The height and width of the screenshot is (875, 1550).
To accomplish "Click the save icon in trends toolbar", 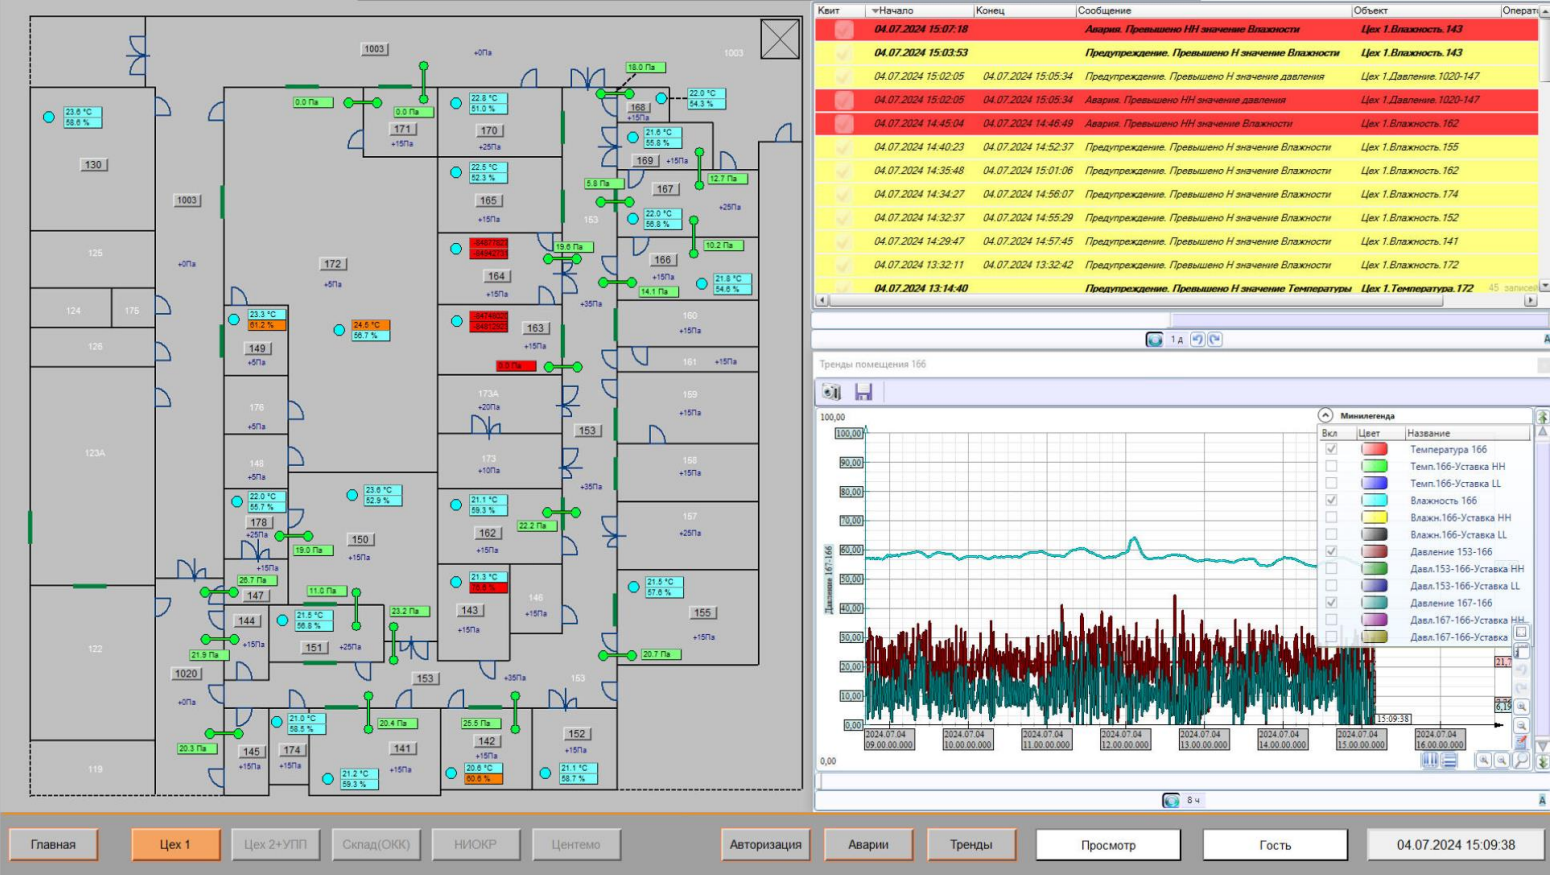I will pos(863,392).
